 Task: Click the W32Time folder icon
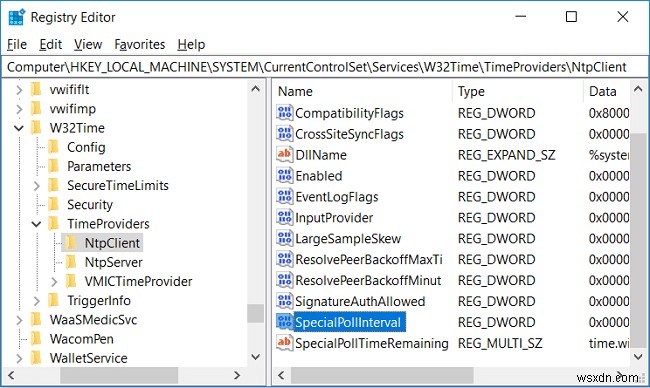tap(36, 127)
